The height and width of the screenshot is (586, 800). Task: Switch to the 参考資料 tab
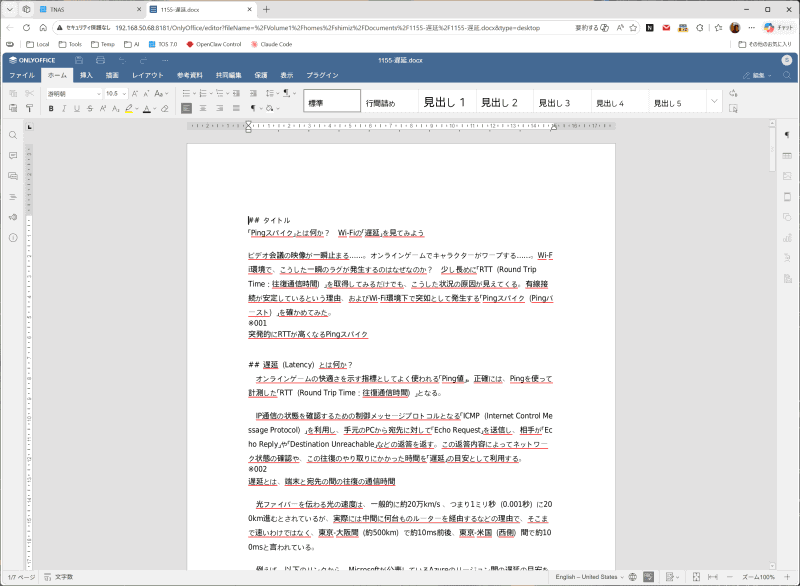tap(190, 75)
